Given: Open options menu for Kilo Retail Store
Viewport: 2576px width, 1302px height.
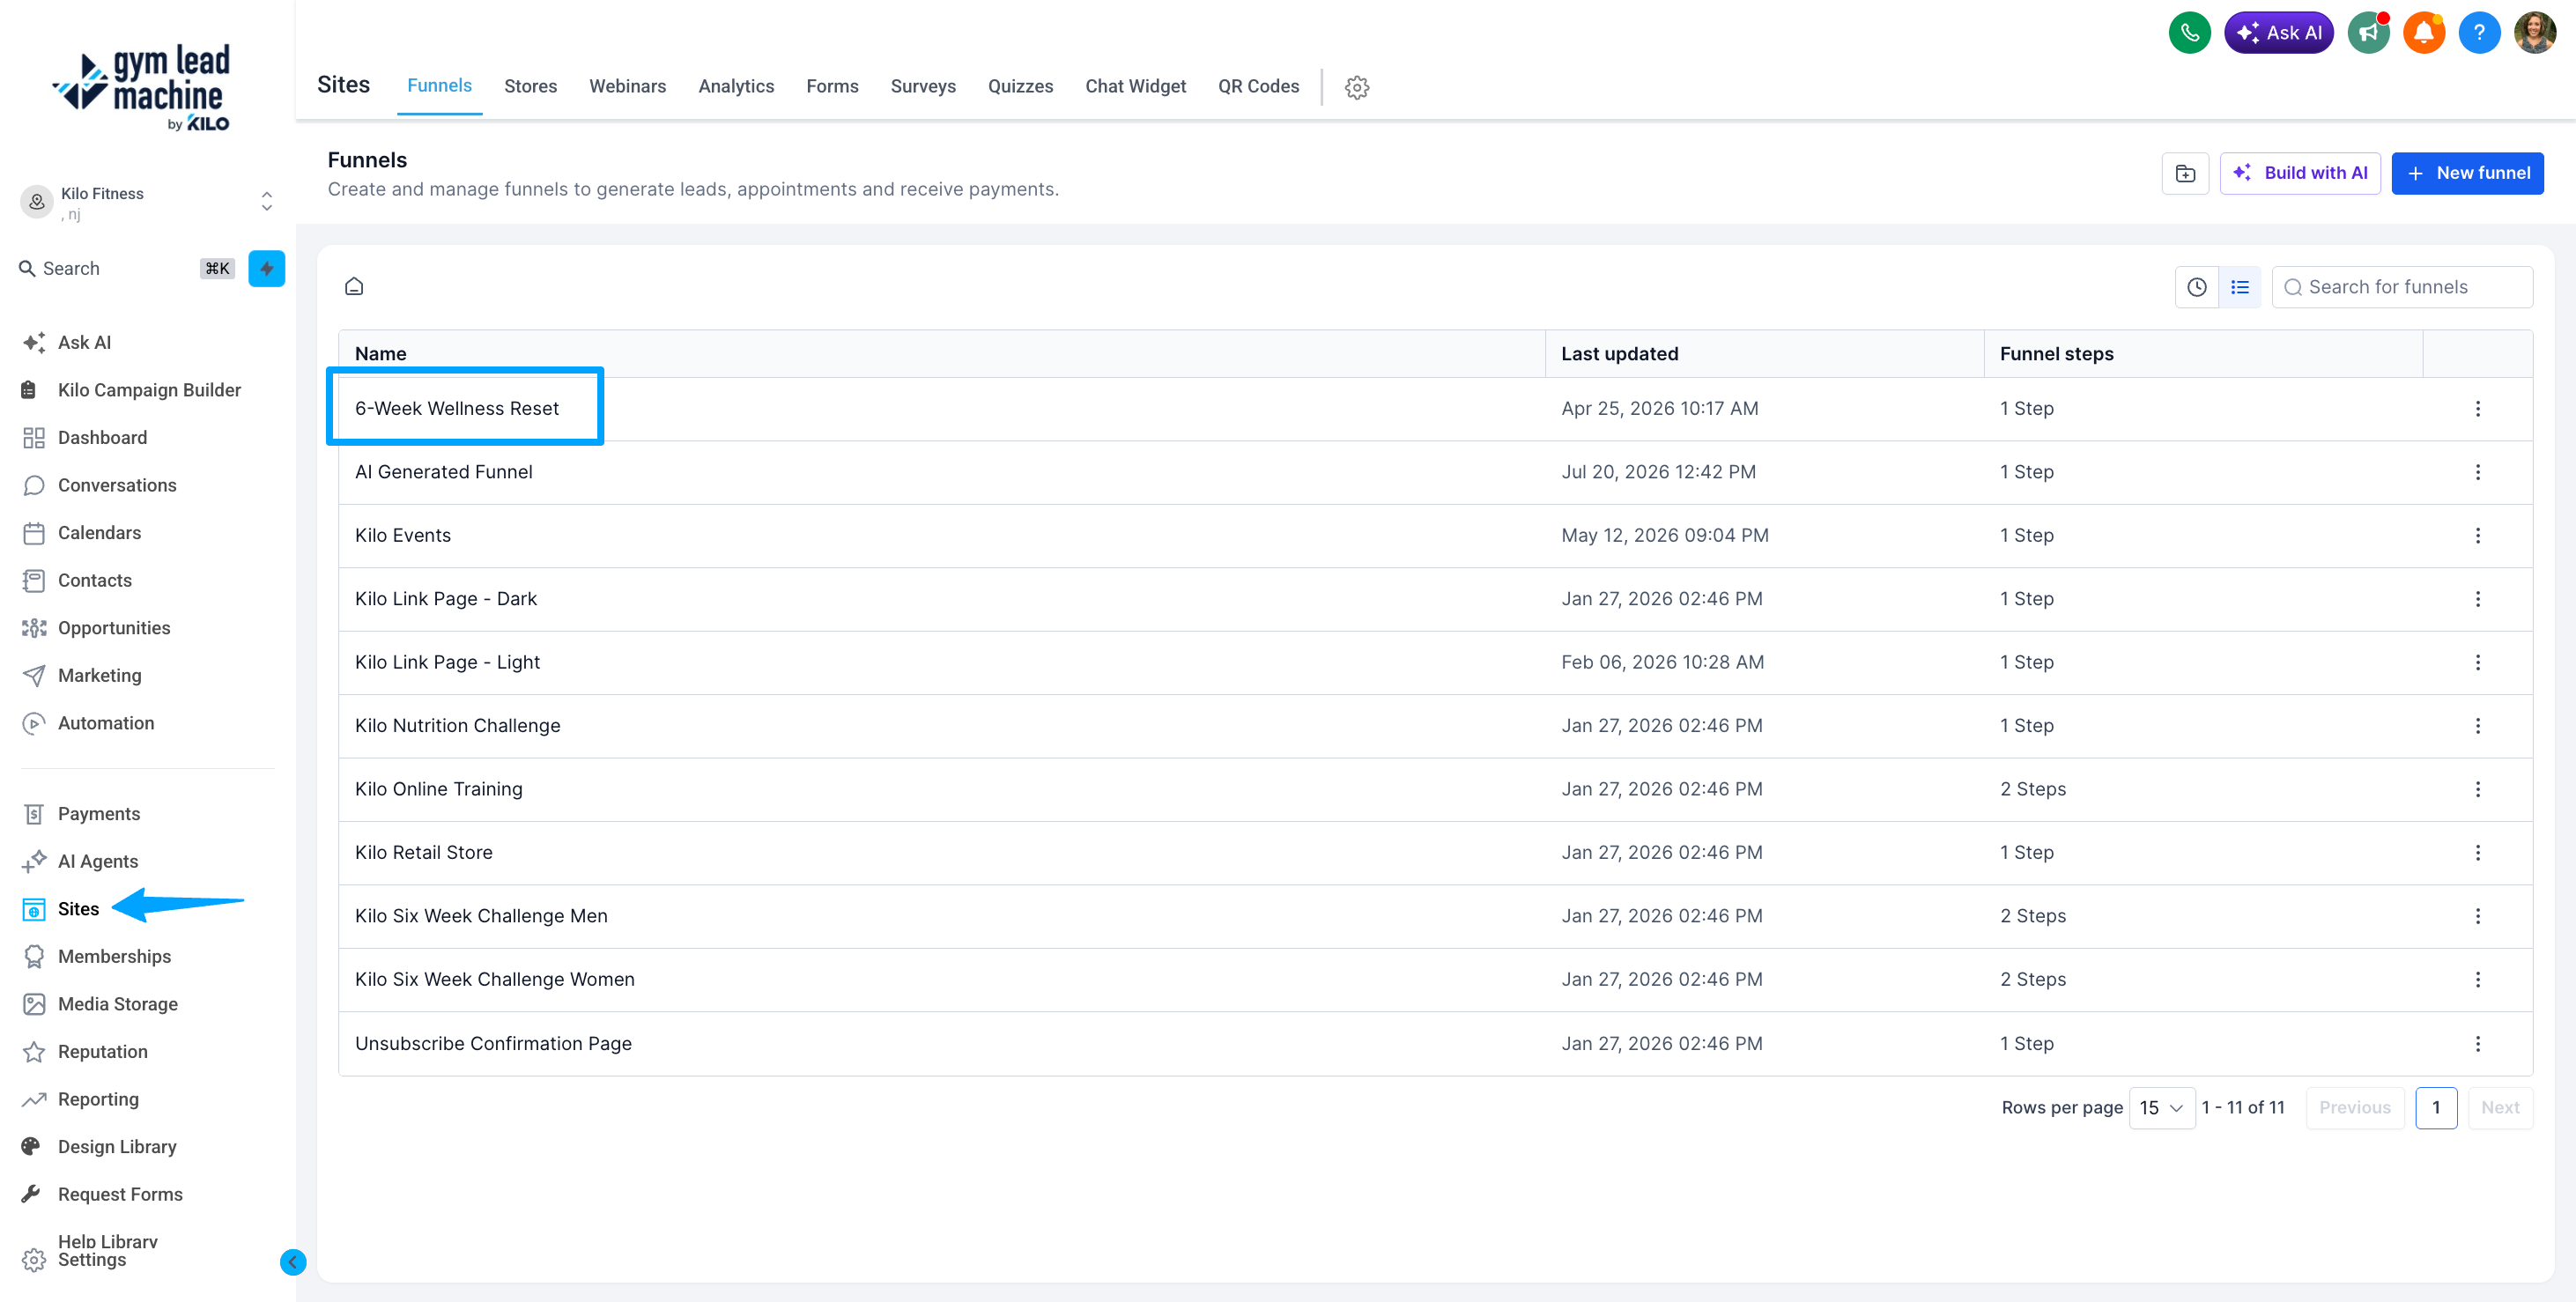Looking at the screenshot, I should (x=2478, y=853).
